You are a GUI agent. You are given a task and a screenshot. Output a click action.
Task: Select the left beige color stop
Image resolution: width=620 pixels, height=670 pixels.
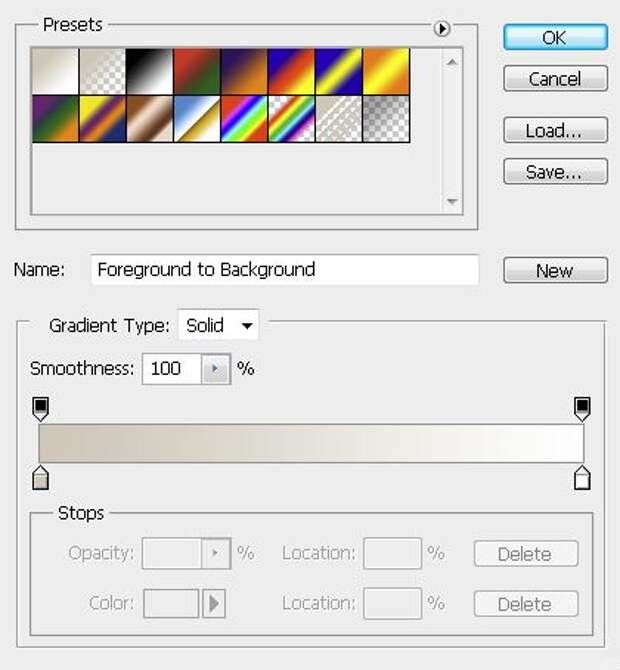pos(41,478)
